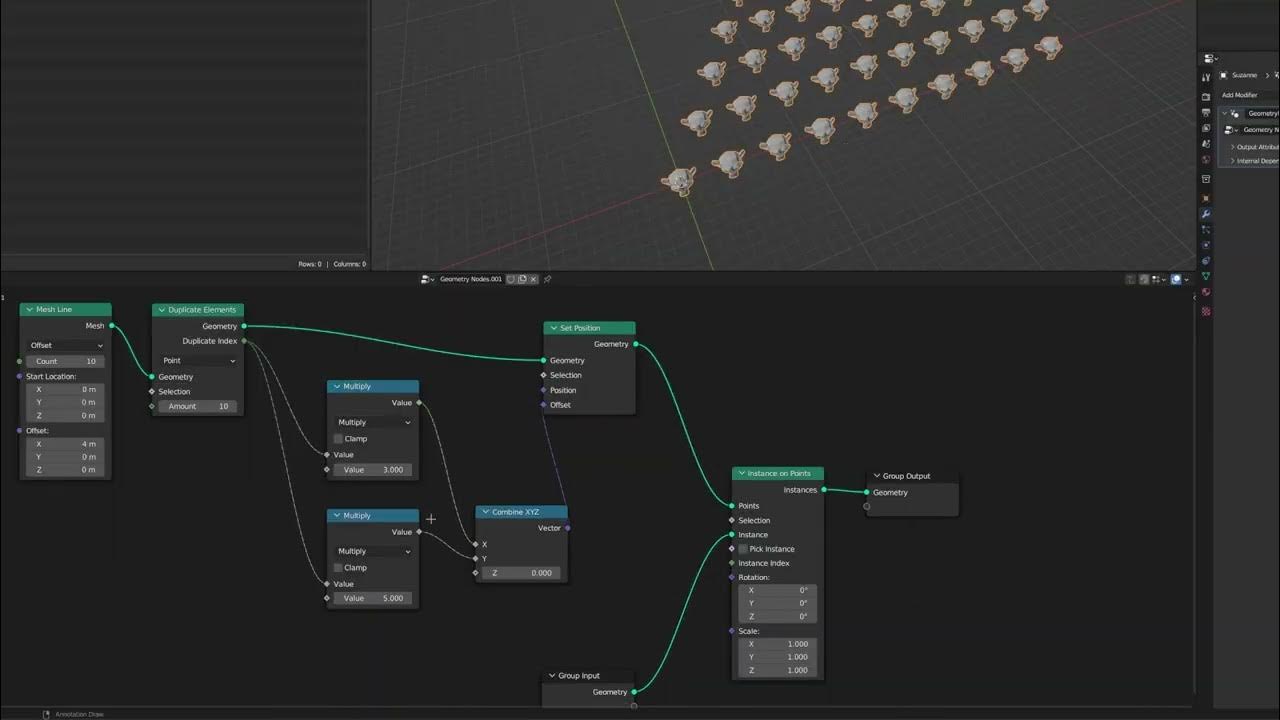The height and width of the screenshot is (720, 1280).
Task: Click the Set Position node title
Action: [x=580, y=328]
